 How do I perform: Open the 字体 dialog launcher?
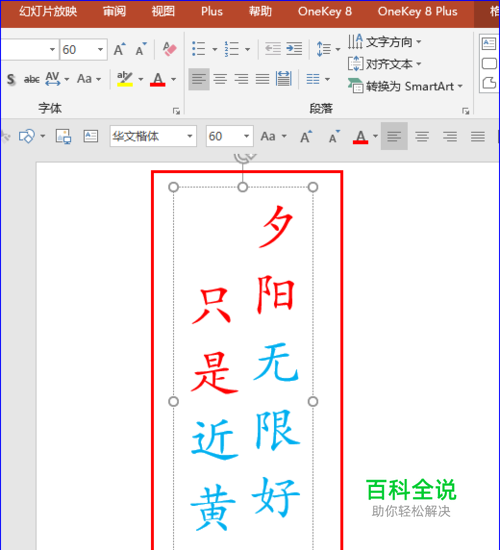pyautogui.click(x=176, y=111)
